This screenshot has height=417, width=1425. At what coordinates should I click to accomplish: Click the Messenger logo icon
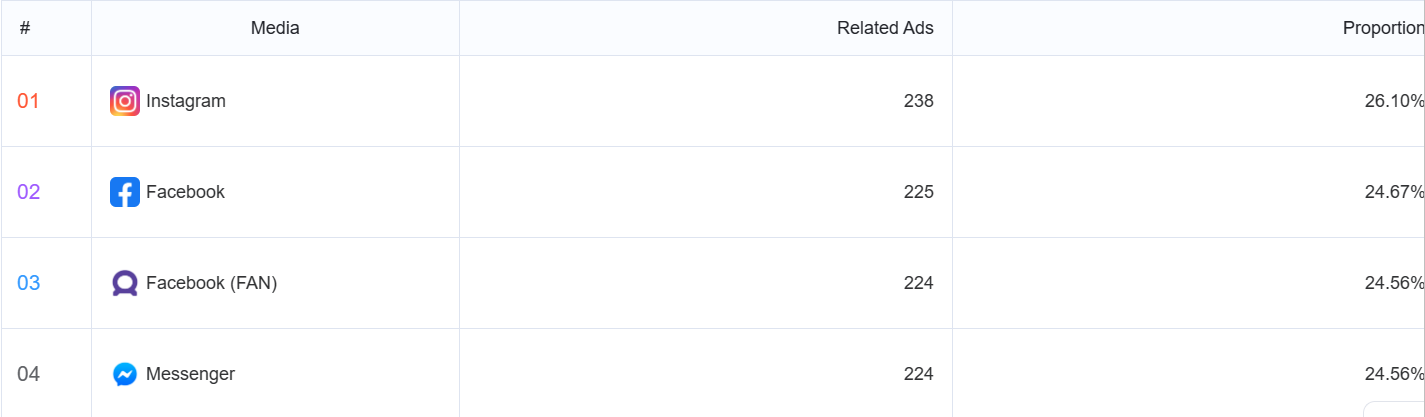pos(125,374)
